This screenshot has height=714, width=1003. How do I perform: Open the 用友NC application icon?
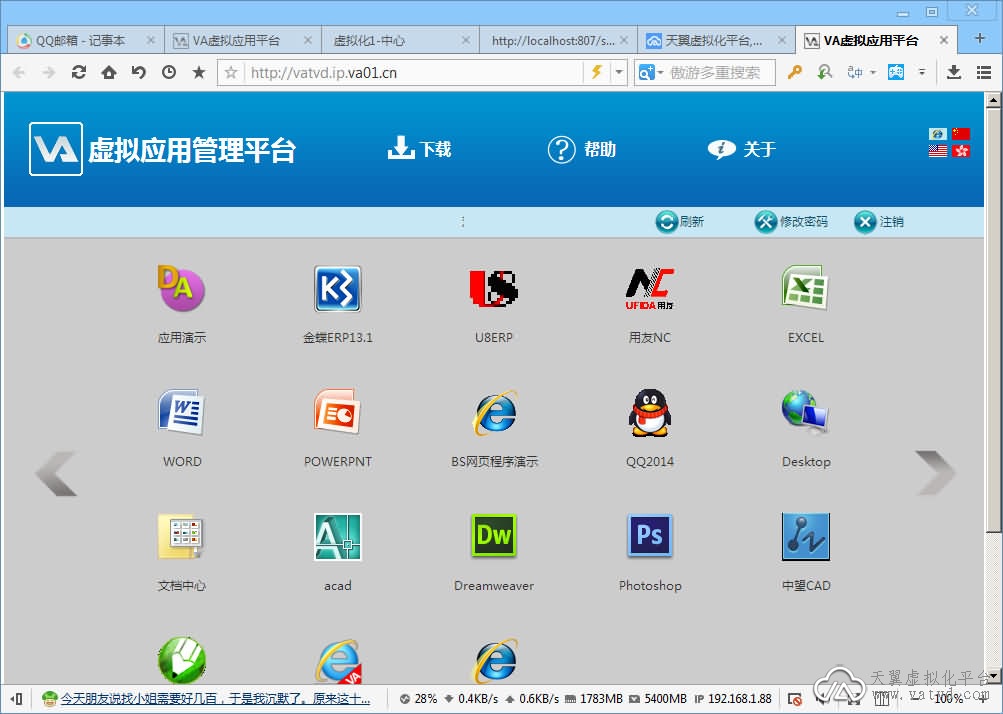[649, 289]
